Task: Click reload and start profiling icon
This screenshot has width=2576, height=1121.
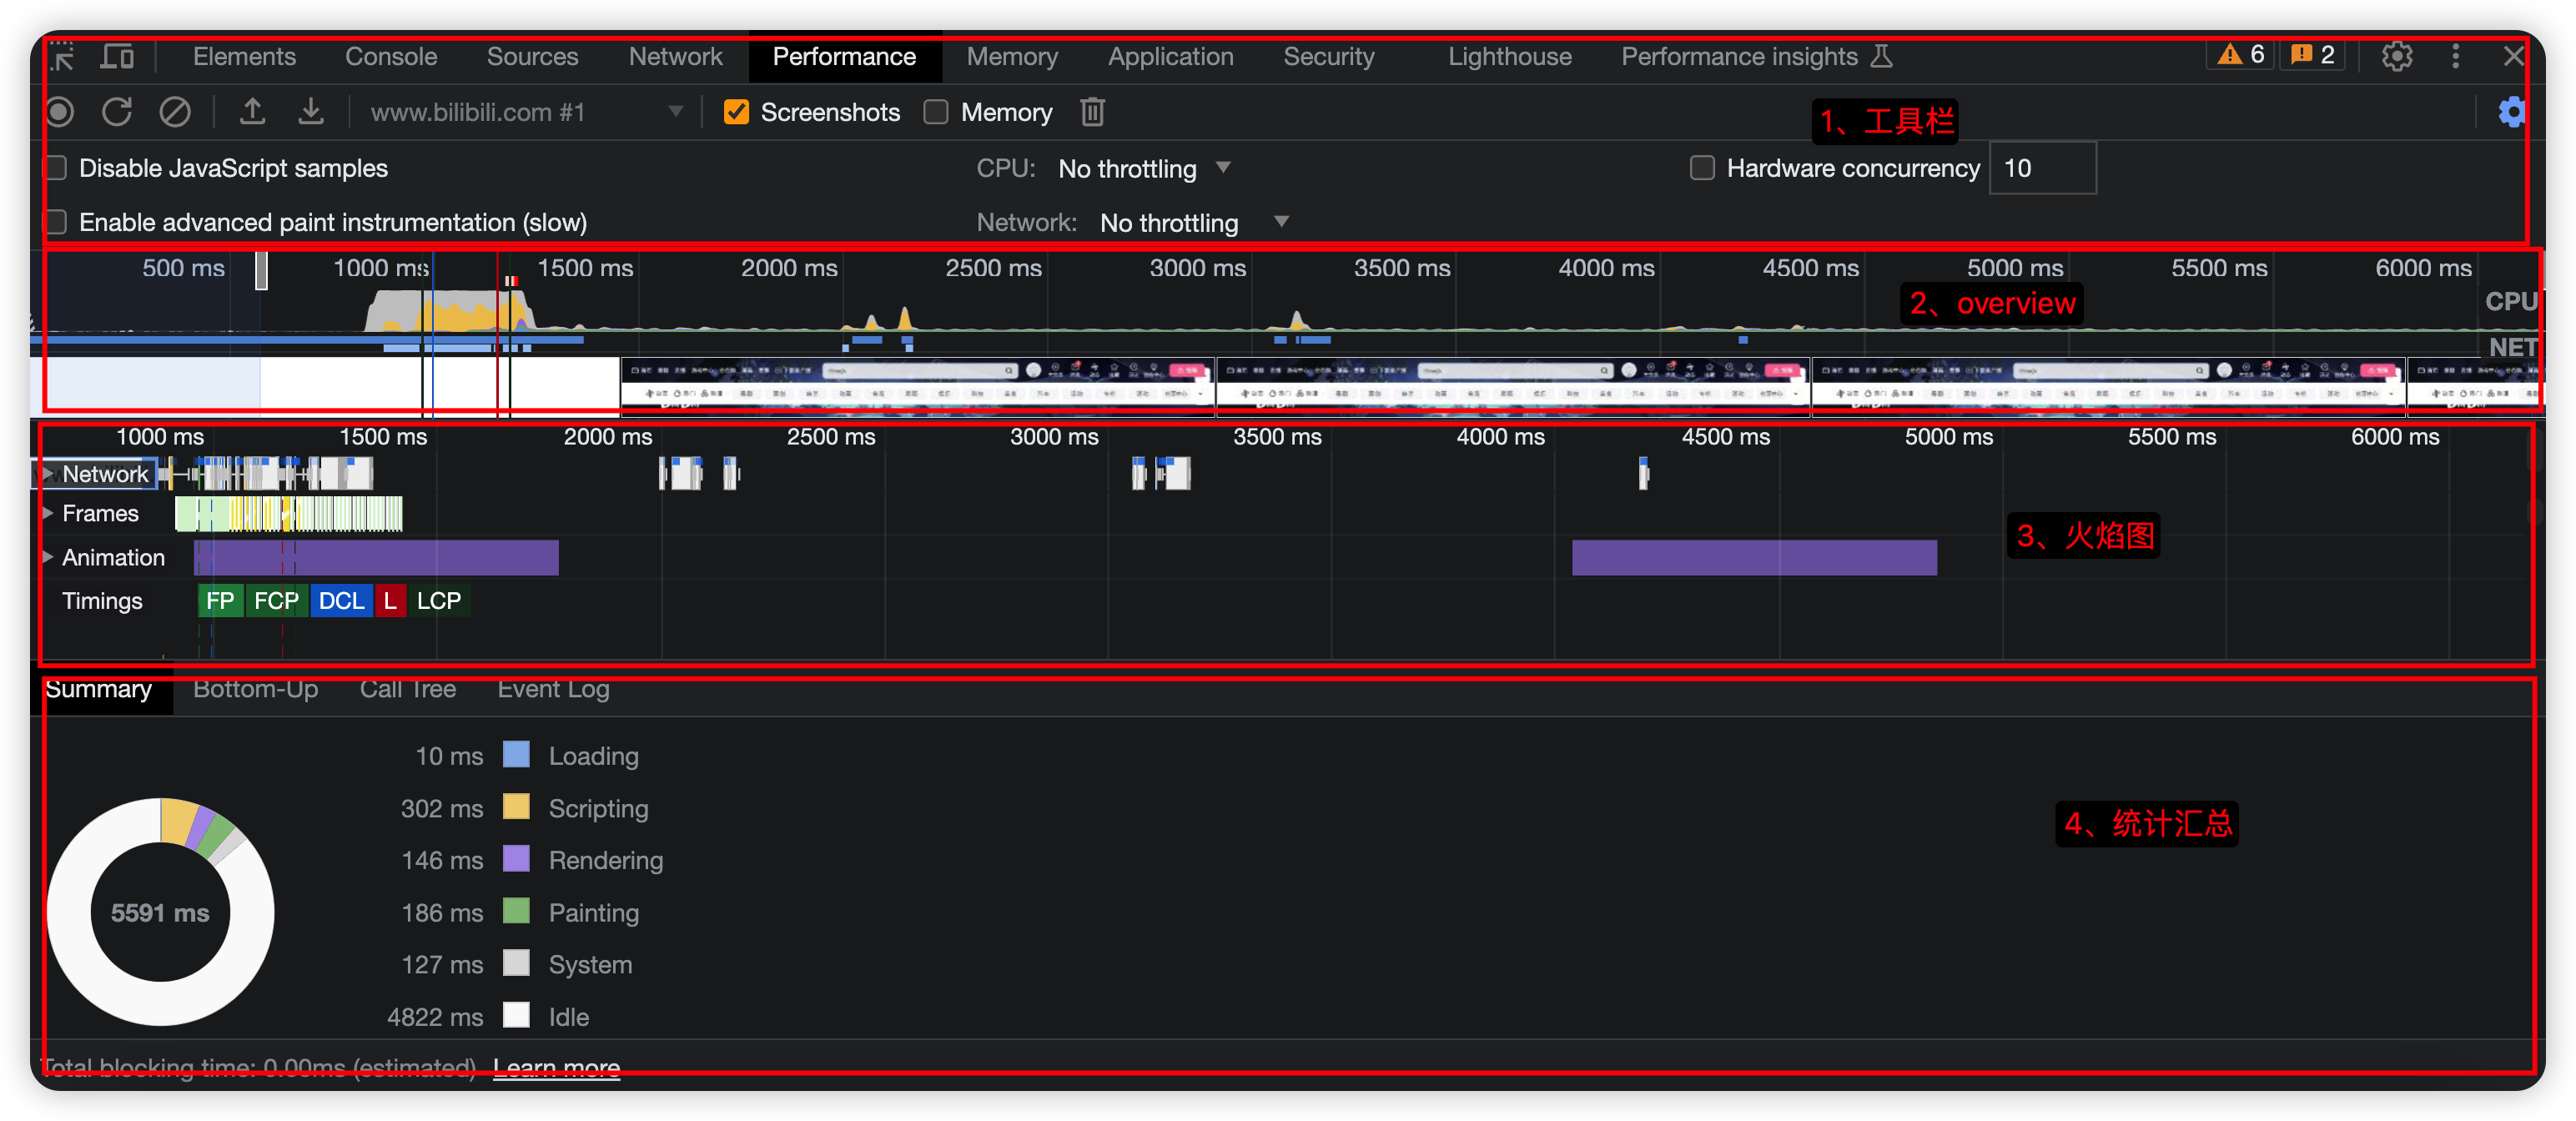Action: pyautogui.click(x=117, y=112)
